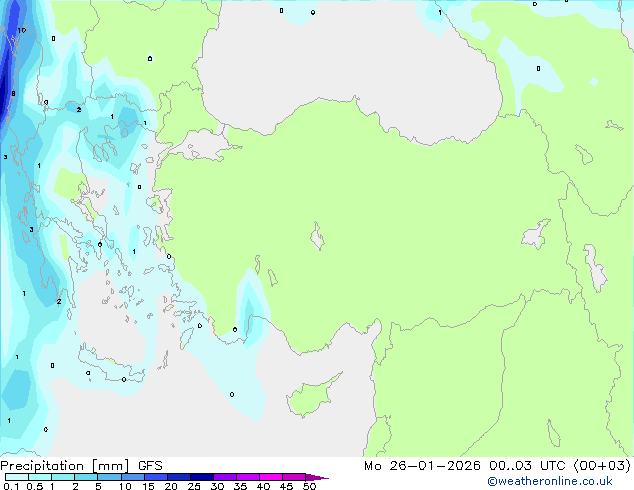
Task: Click the "0.5" legend scale label
Action: [34, 486]
